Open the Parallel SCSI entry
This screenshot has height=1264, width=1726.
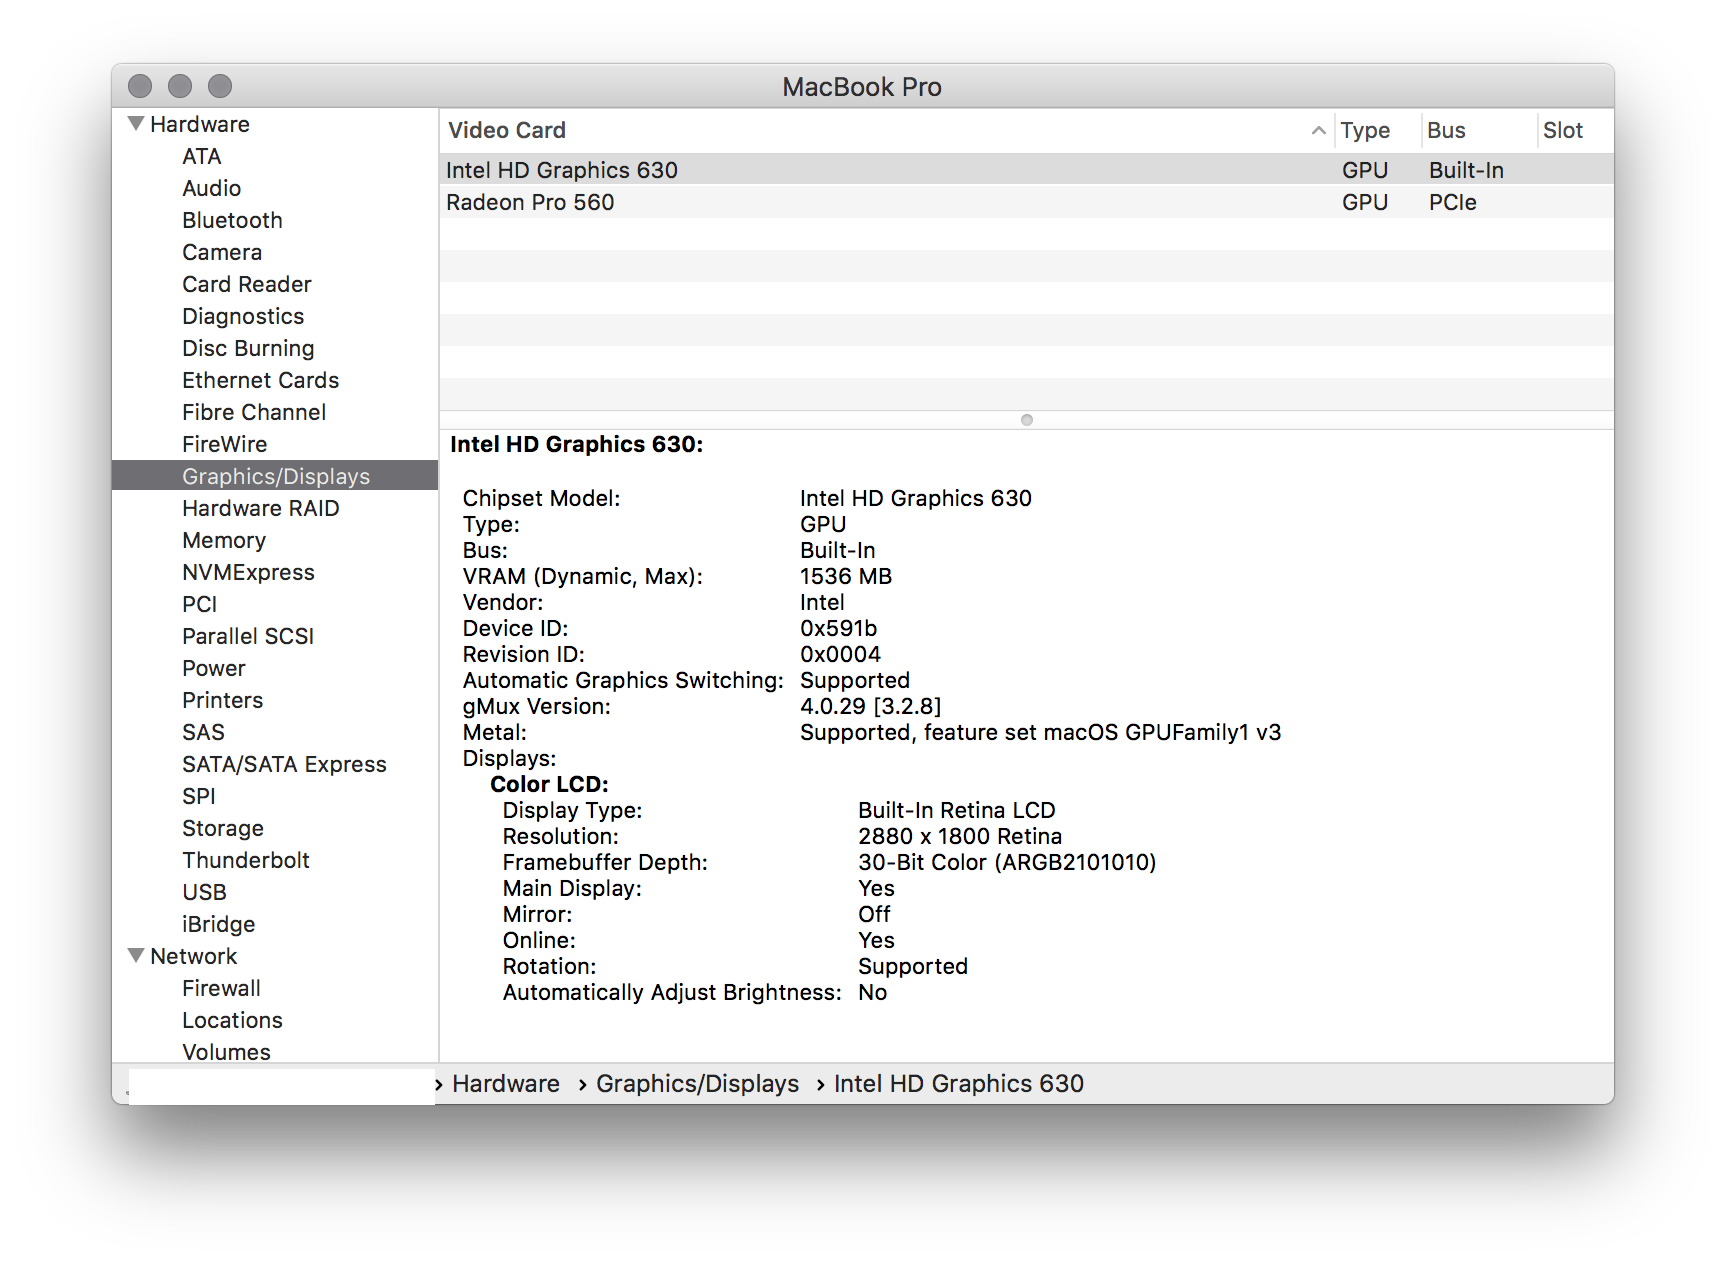click(248, 636)
